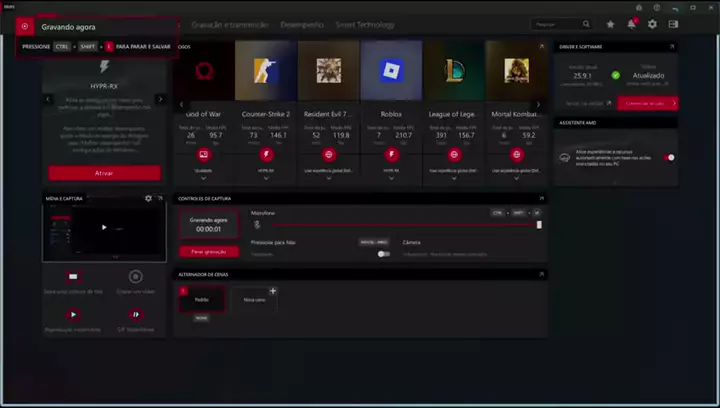
Task: Click the favorites star icon
Action: (x=611, y=24)
